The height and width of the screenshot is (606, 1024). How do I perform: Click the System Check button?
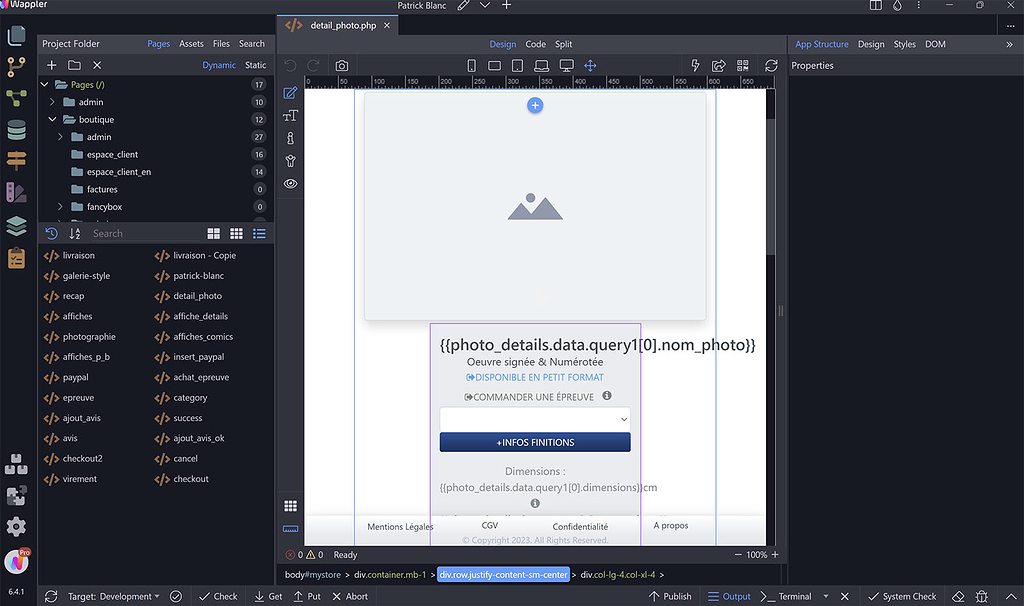[x=902, y=596]
